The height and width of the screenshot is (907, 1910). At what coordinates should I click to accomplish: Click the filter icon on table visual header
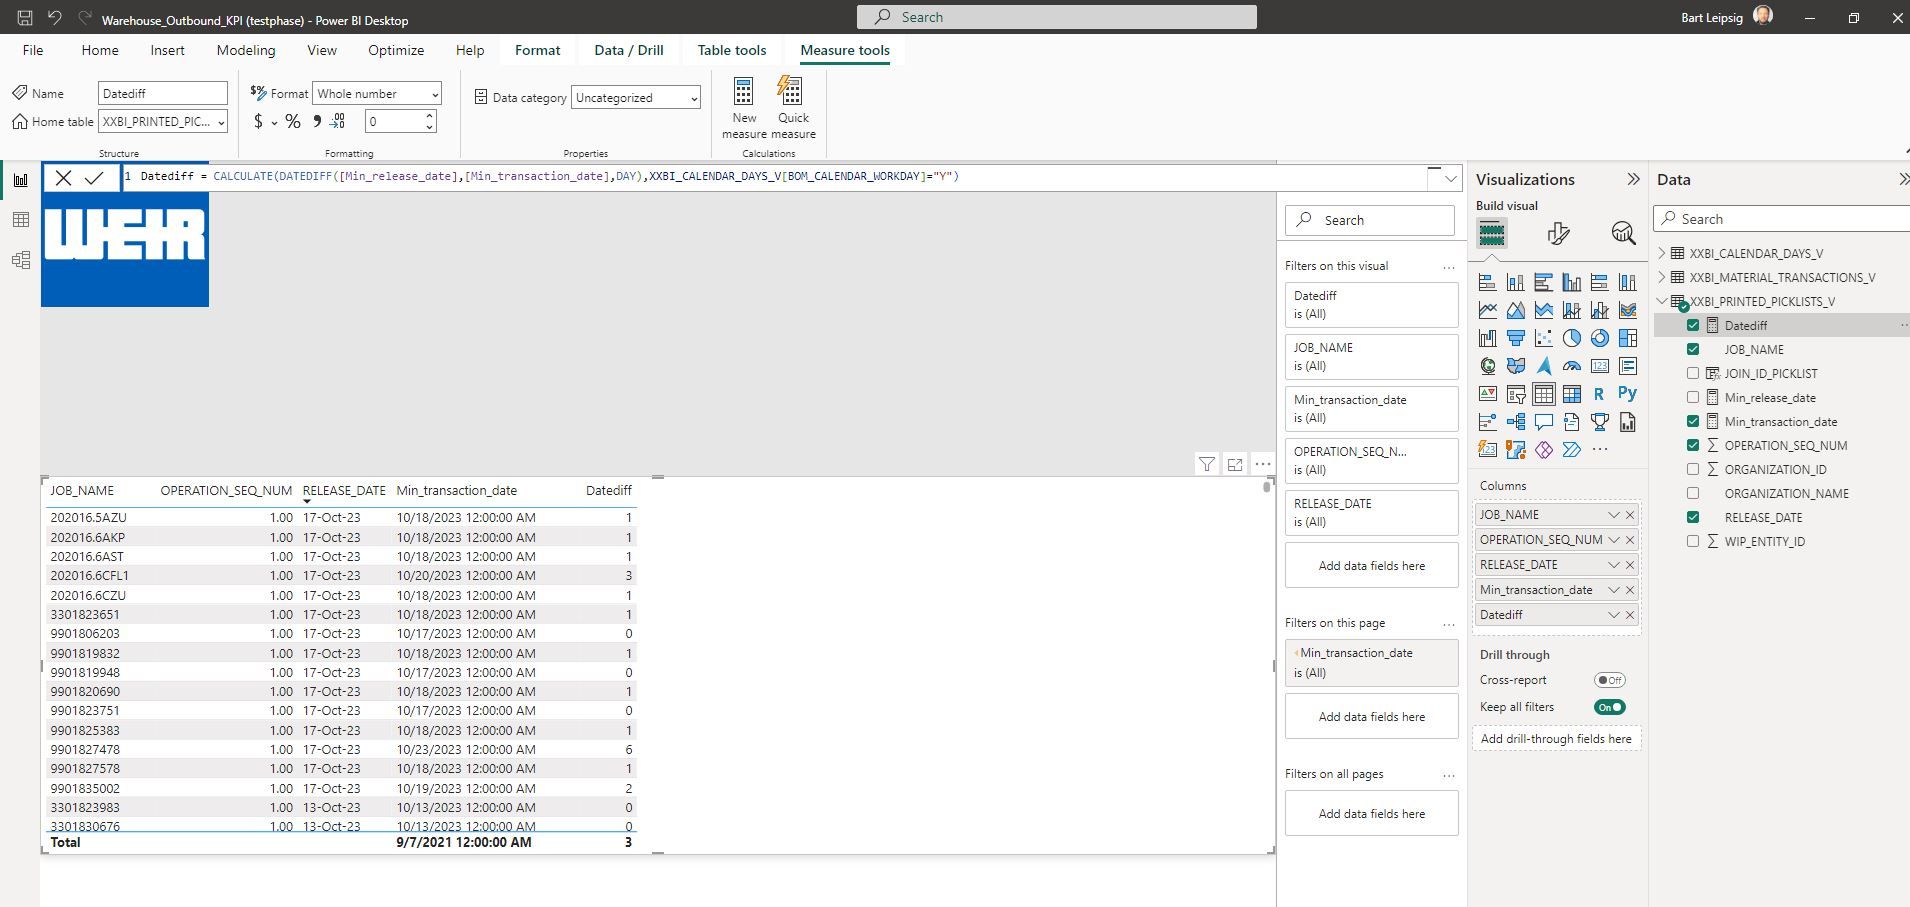click(1207, 464)
